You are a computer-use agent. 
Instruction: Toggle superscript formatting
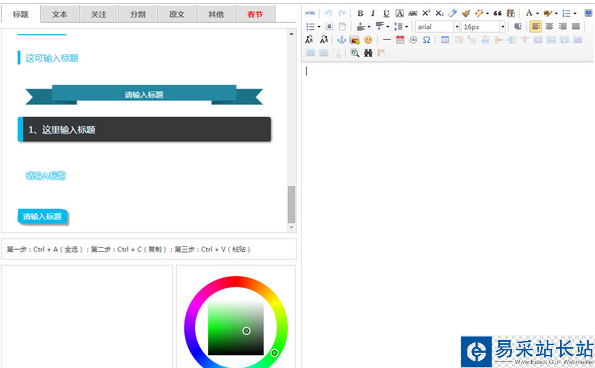click(426, 13)
